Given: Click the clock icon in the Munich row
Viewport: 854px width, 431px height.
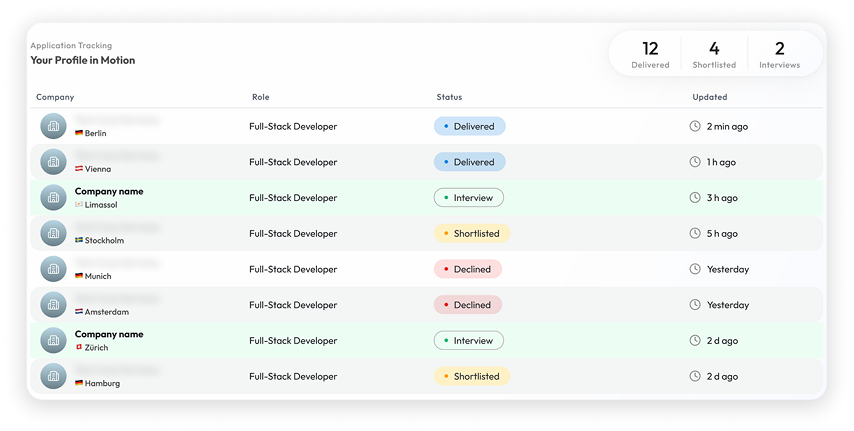Looking at the screenshot, I should (695, 269).
